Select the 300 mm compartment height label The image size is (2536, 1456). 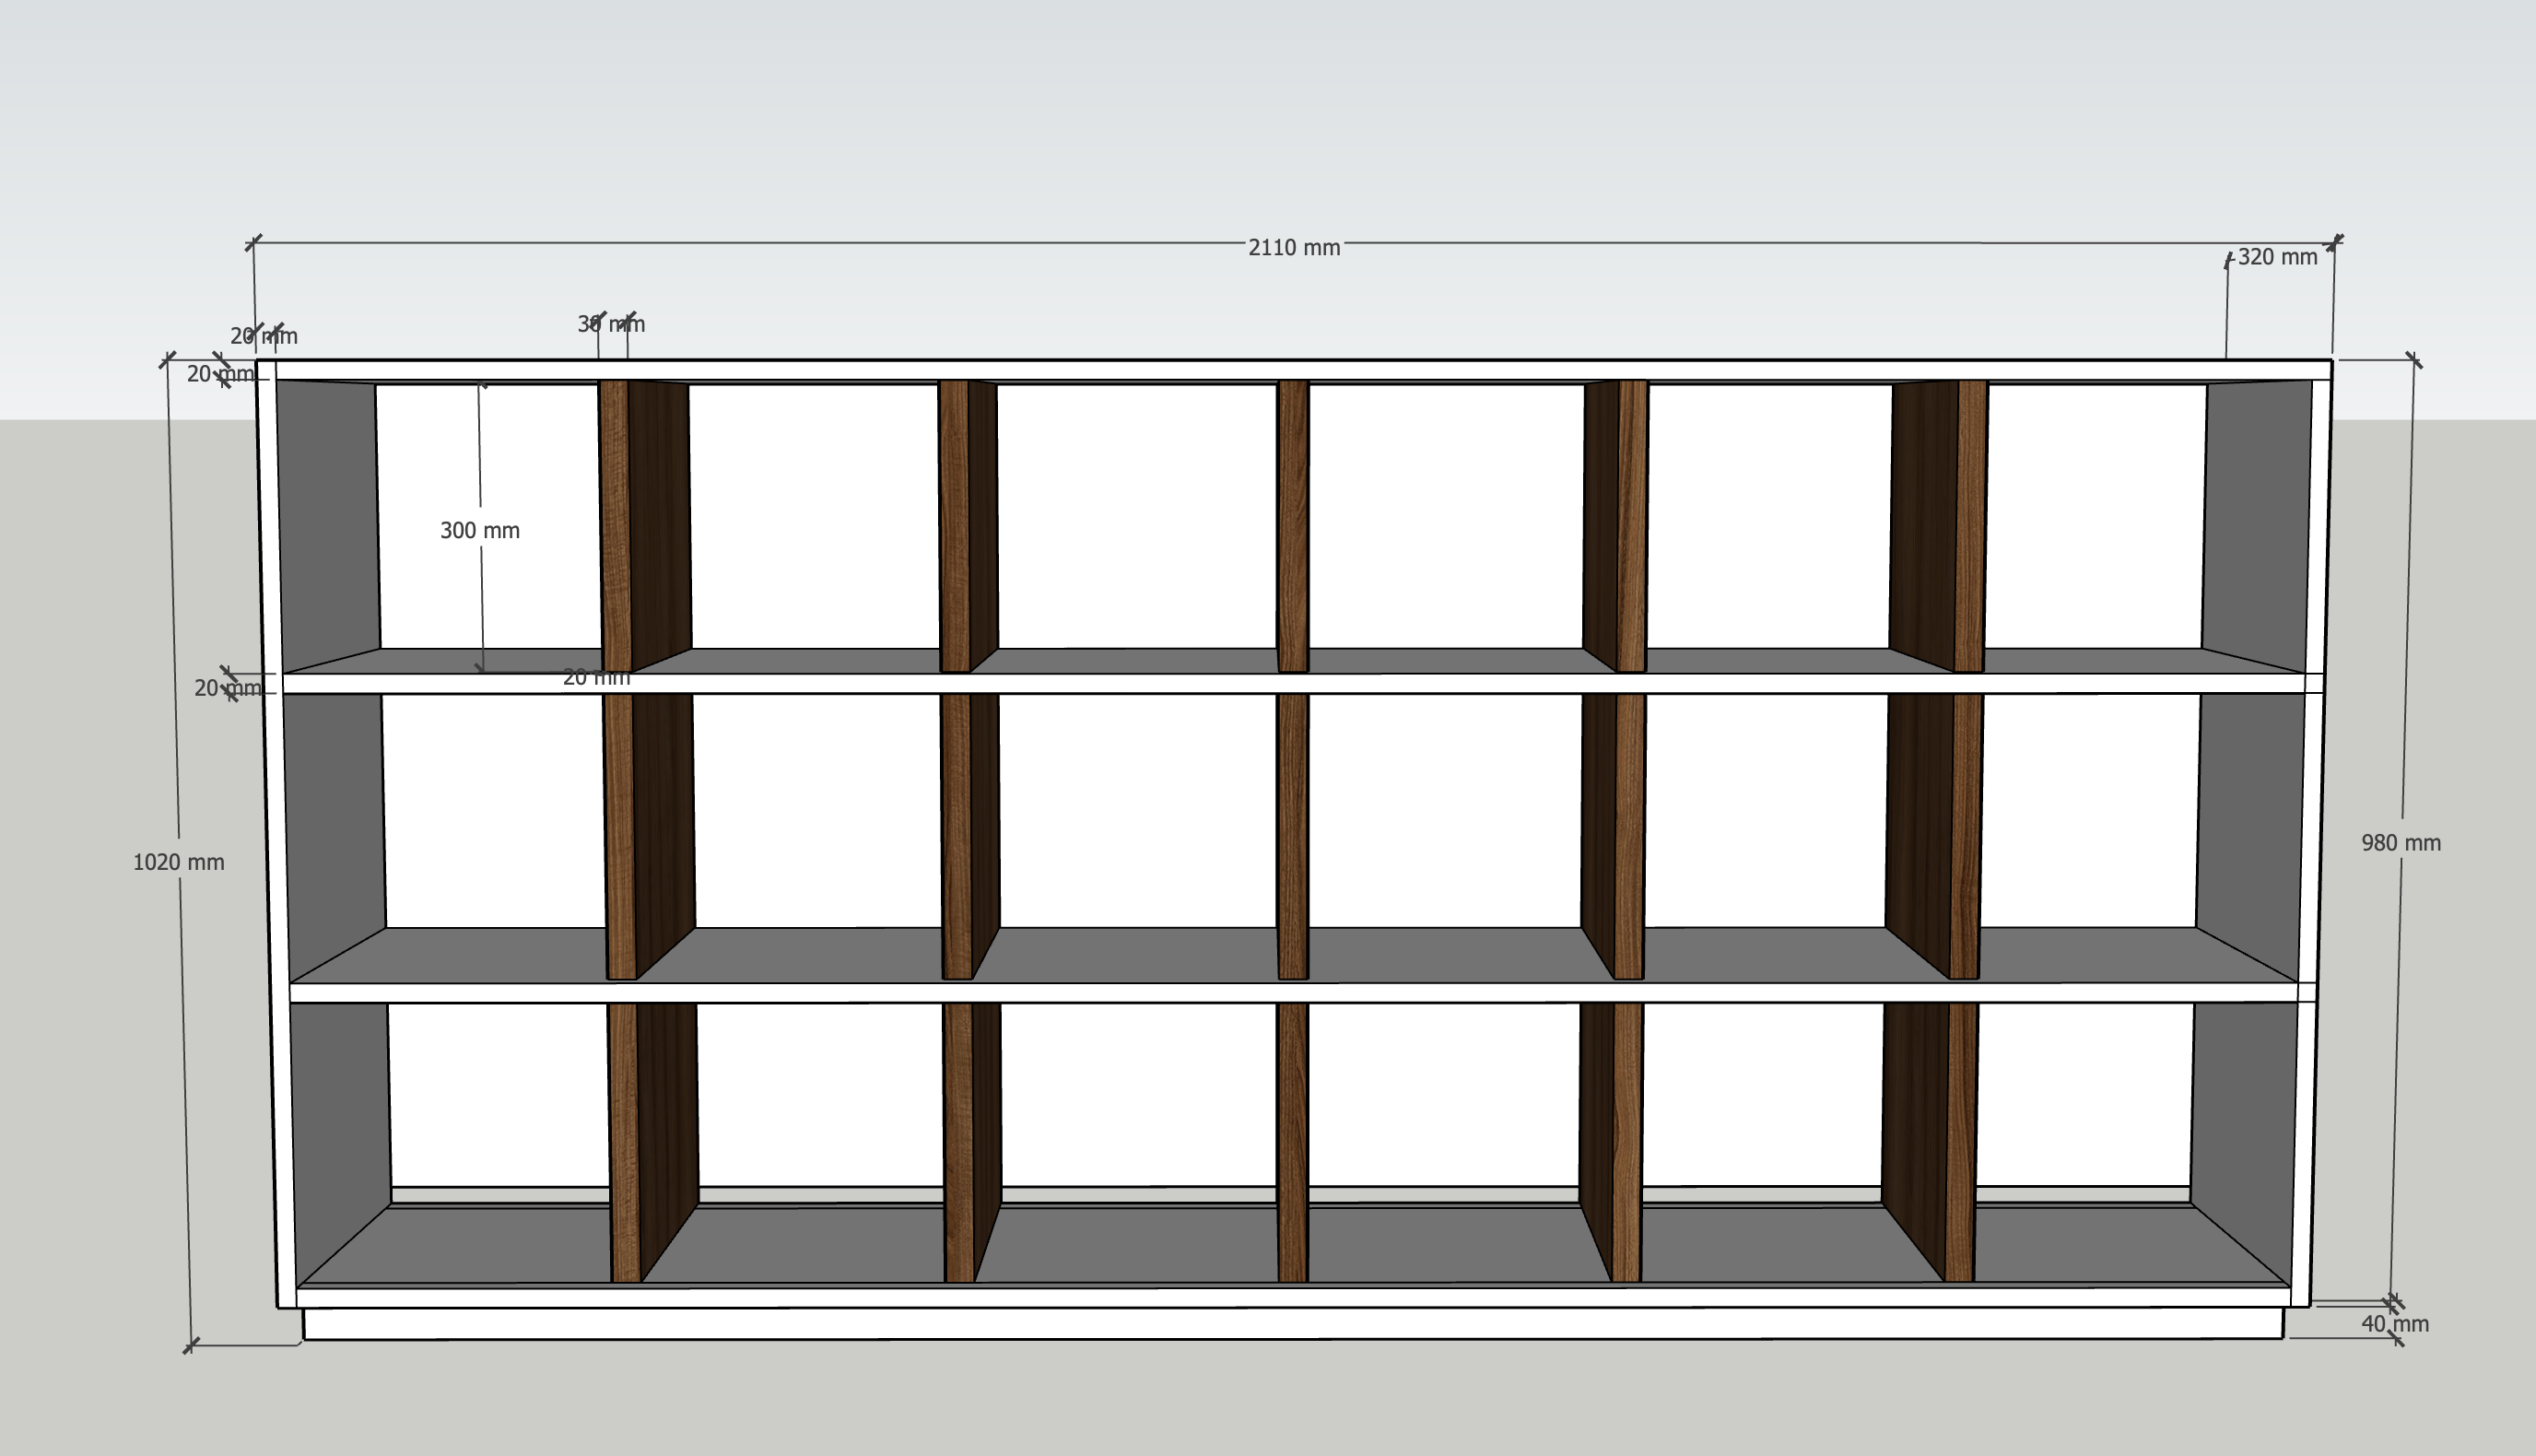480,531
